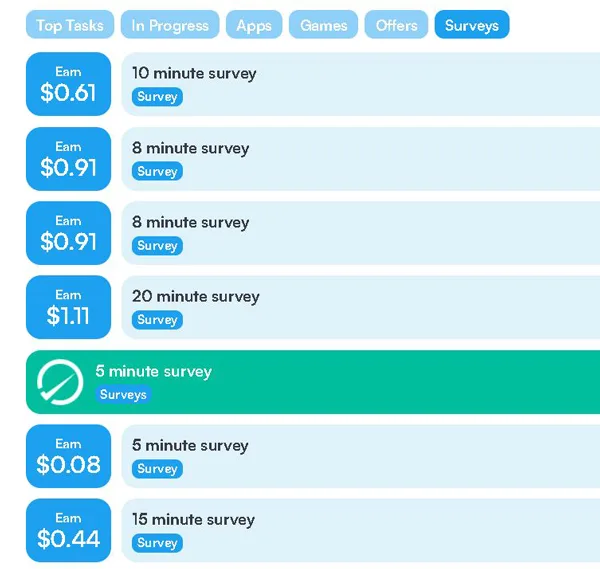Screen dimensions: 600x569
Task: Select the Apps tab
Action: click(x=254, y=25)
